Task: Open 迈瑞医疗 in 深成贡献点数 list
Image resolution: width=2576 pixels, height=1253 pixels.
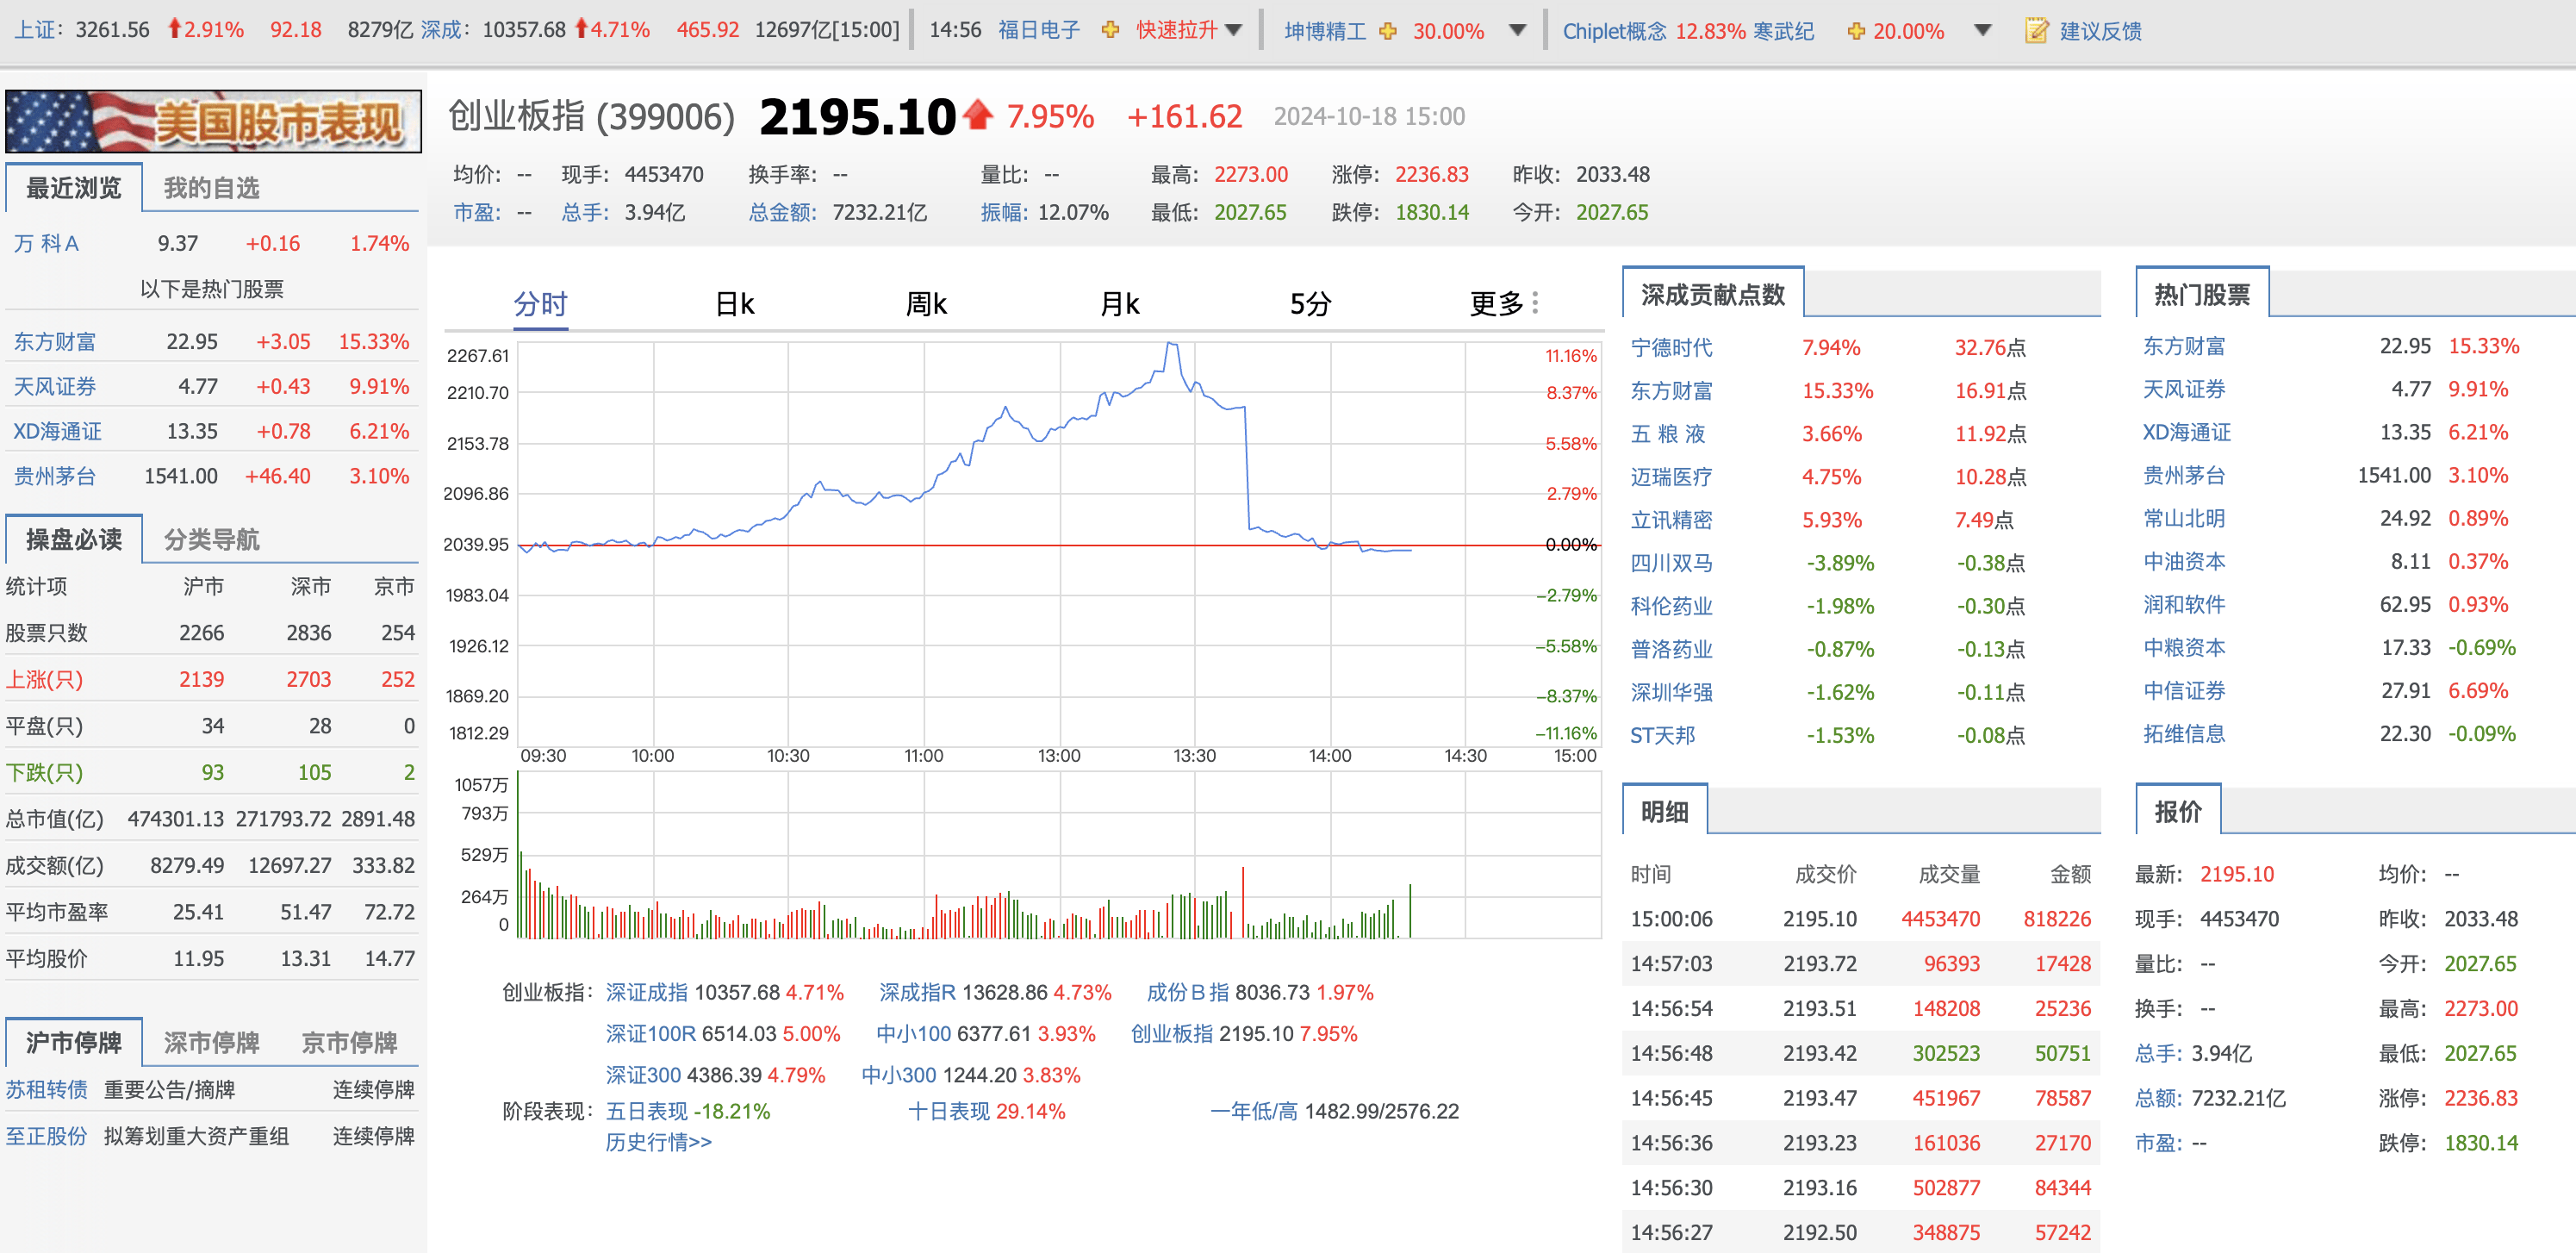Action: 1671,476
